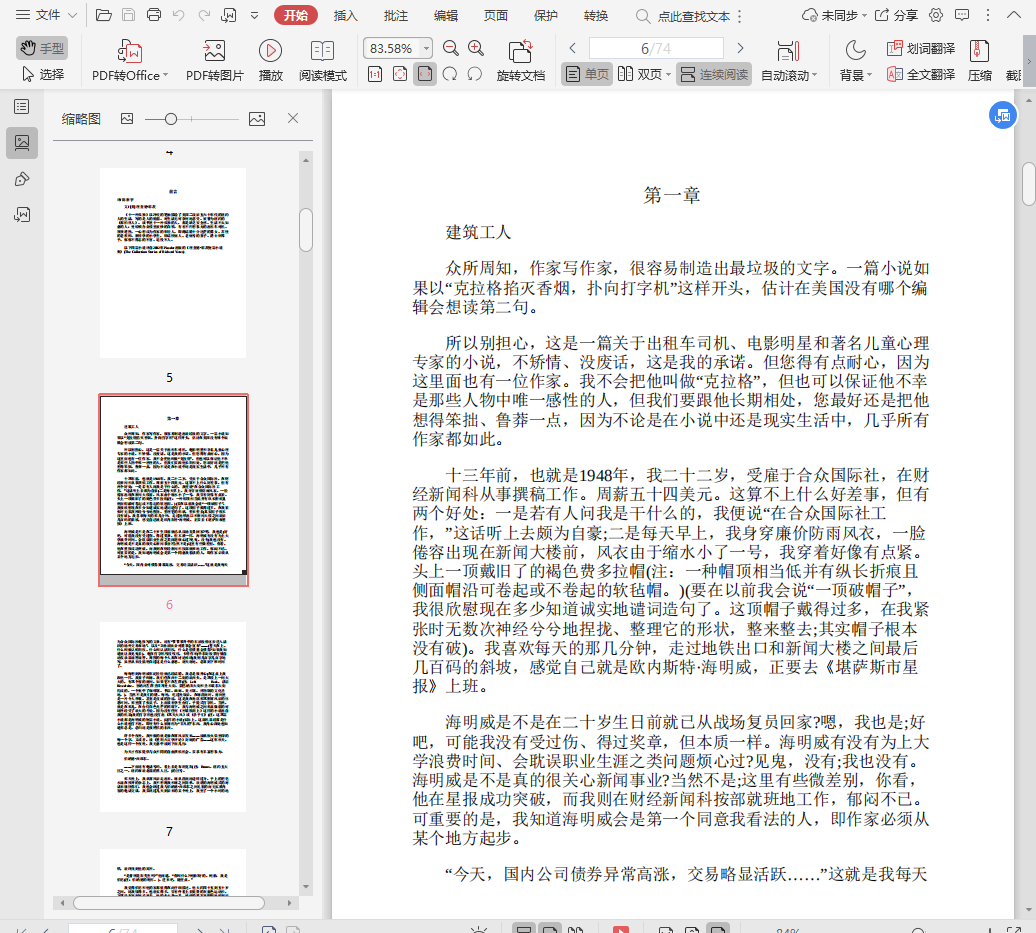This screenshot has height=933, width=1036.
Task: Click 旋转文档 rotate document
Action: pyautogui.click(x=521, y=60)
